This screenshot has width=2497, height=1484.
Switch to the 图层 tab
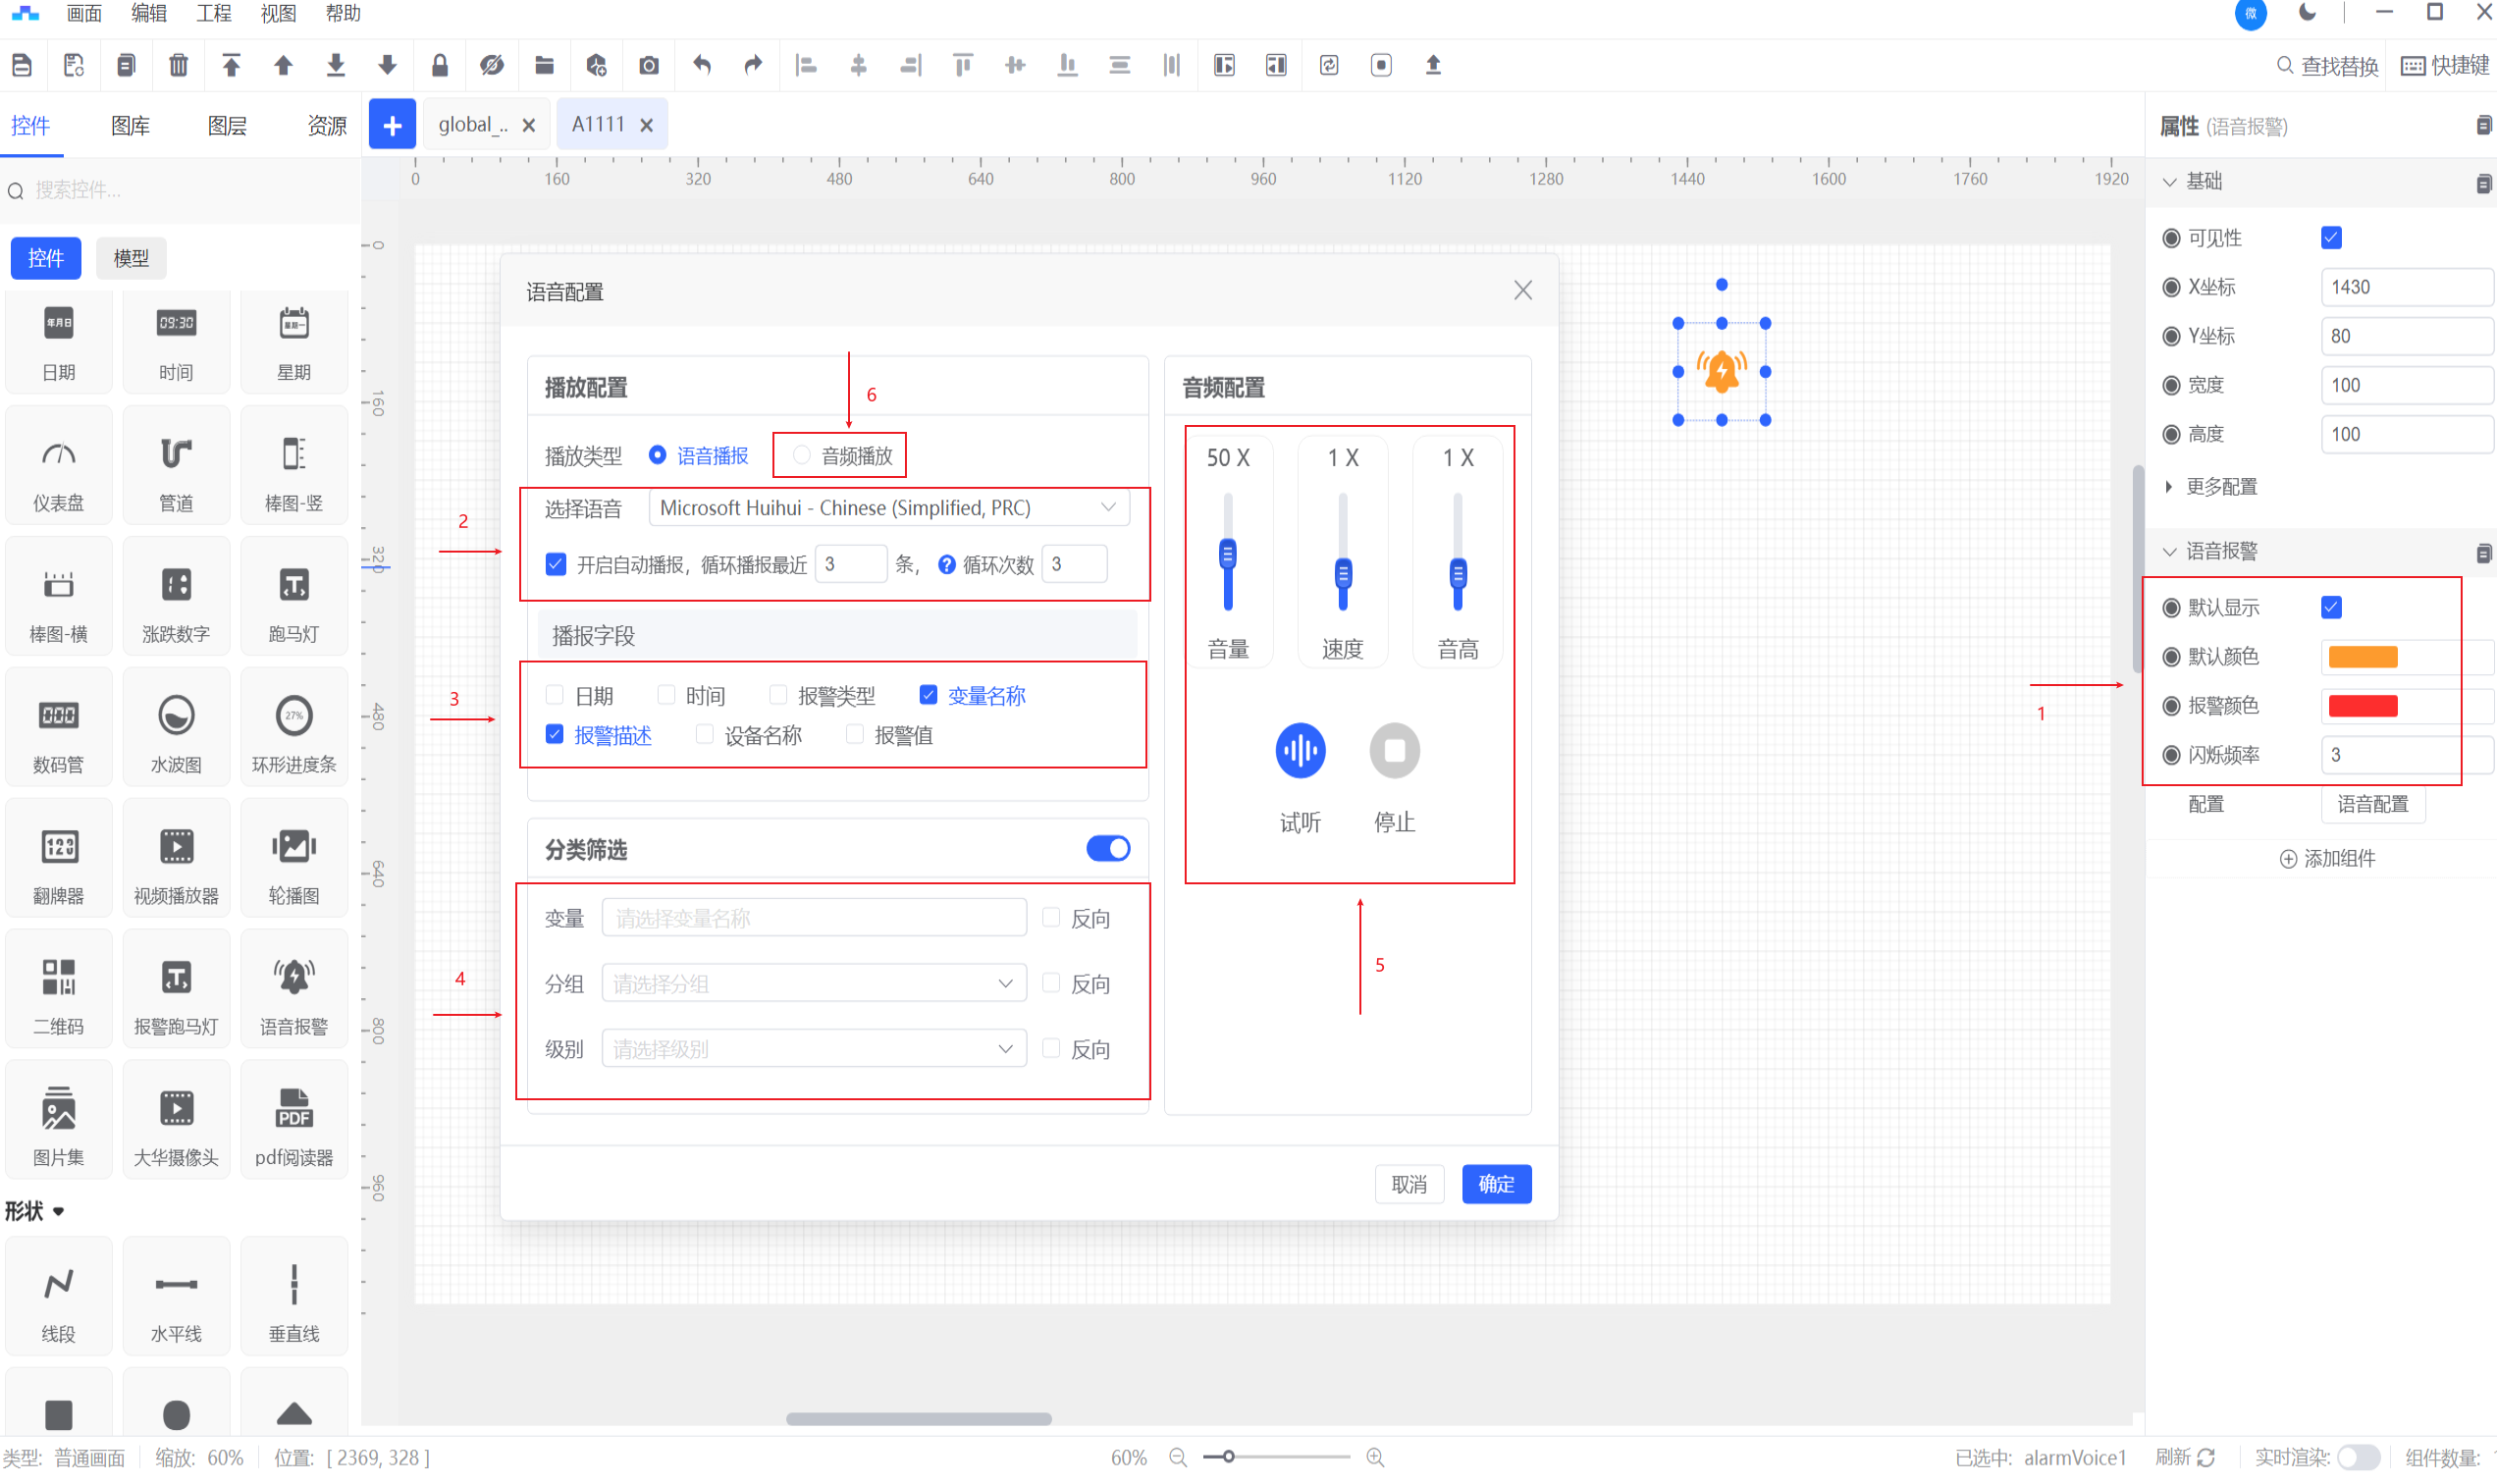[x=227, y=126]
